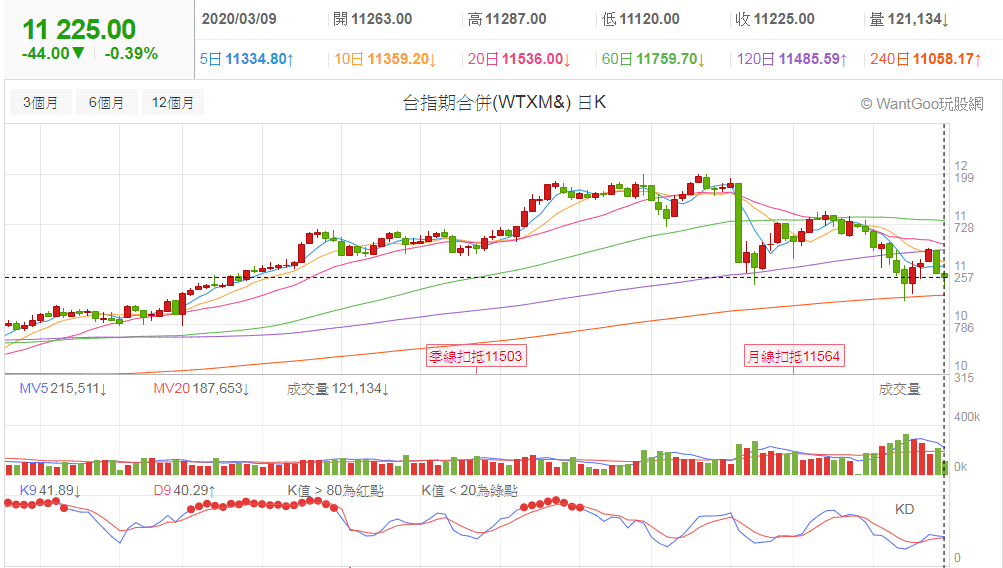This screenshot has width=1003, height=568.
Task: Click the MV20 volume average label
Action: tap(202, 388)
